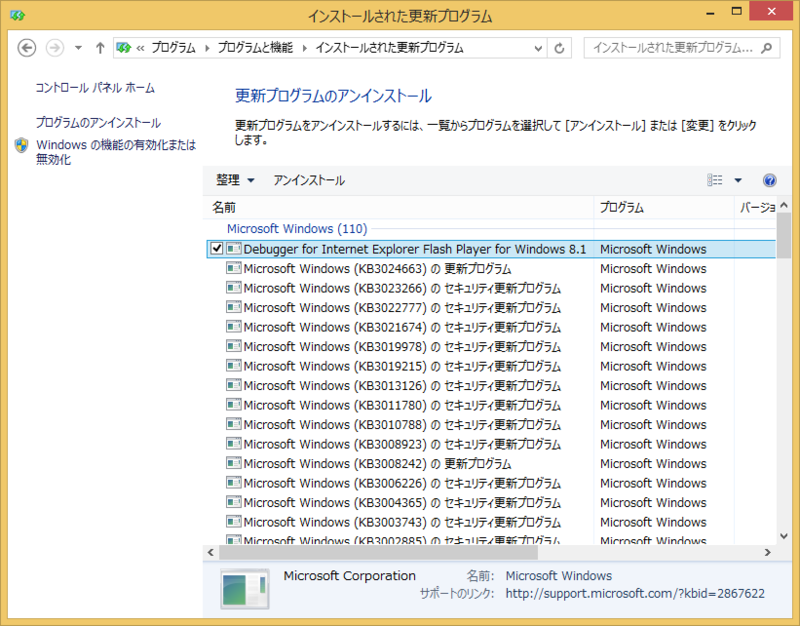The image size is (800, 626).
Task: Click the icon of KB3006226 update
Action: point(234,483)
